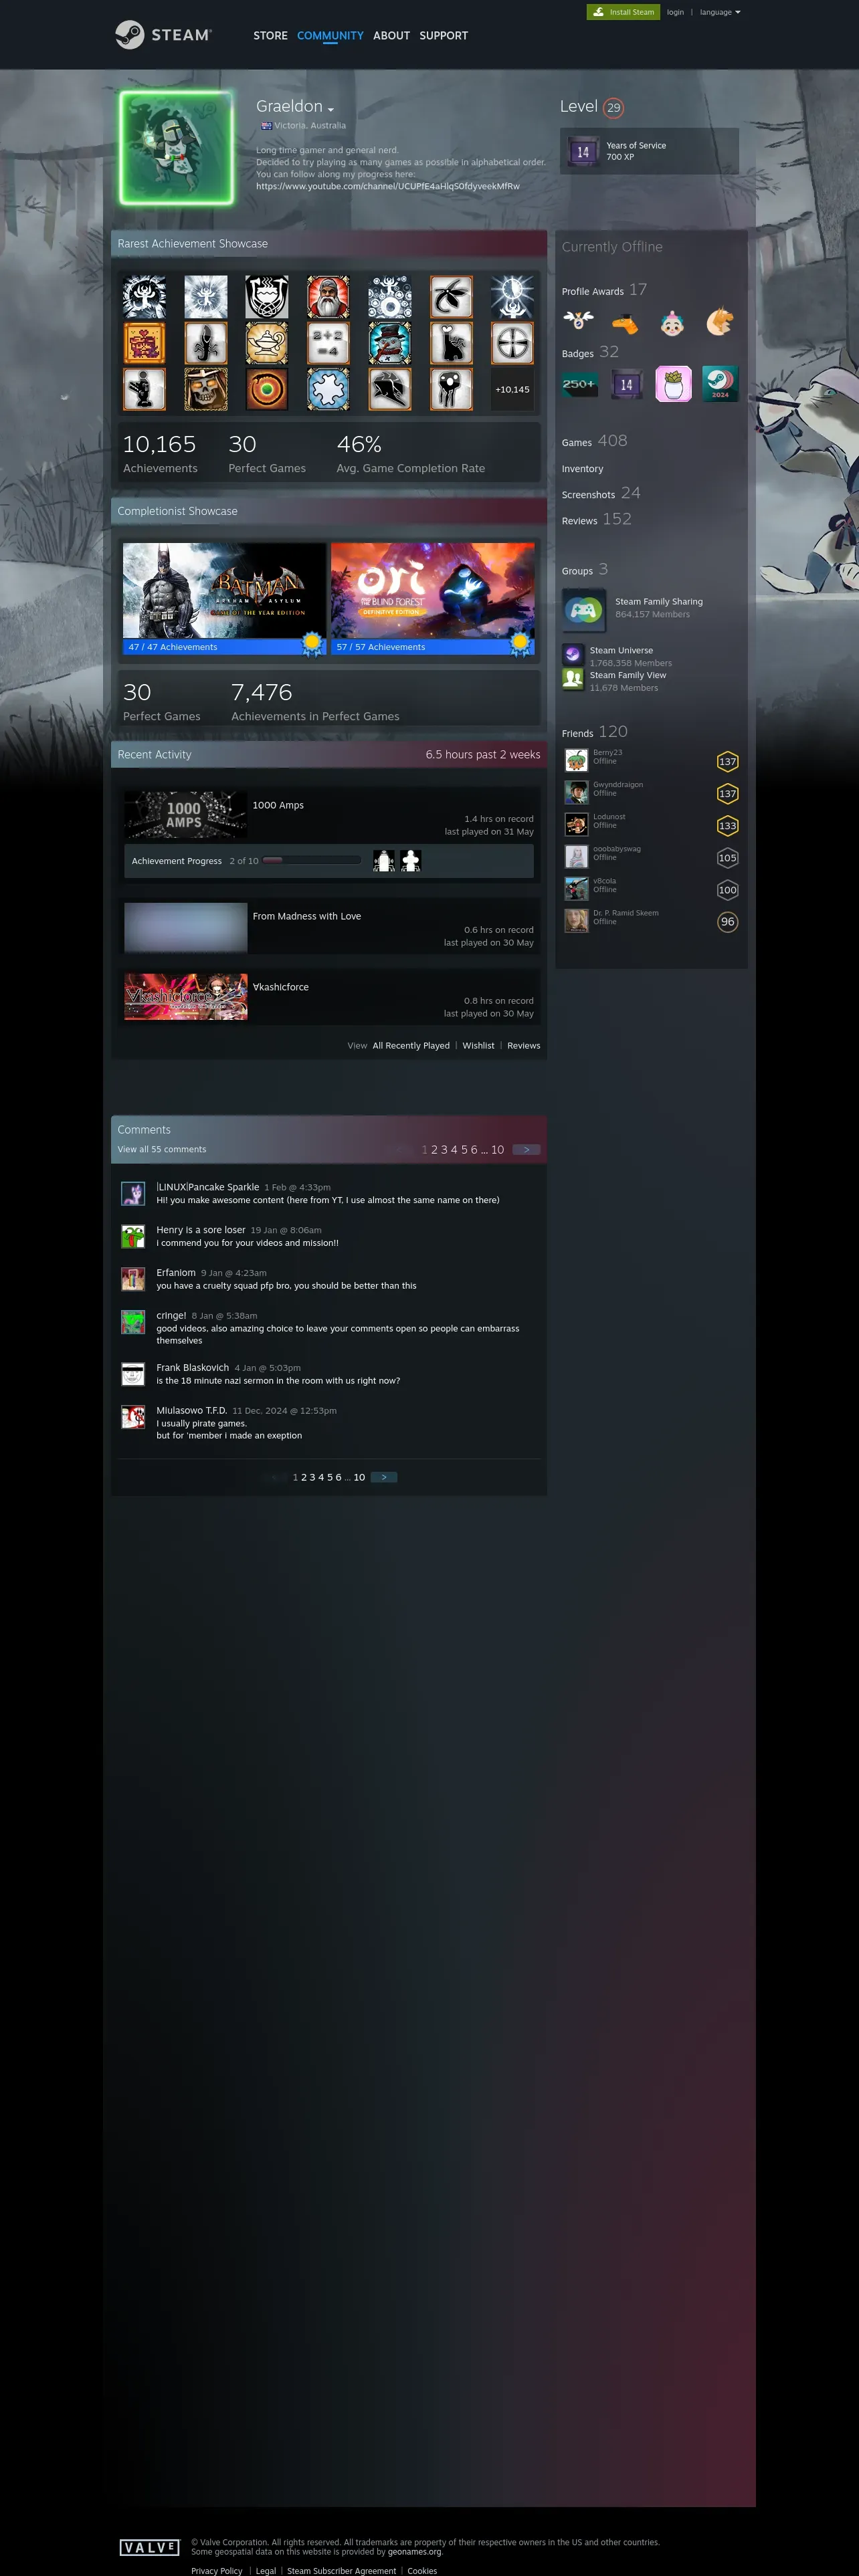Open the genie lamp achievement icon
The image size is (859, 2576).
pyautogui.click(x=267, y=343)
